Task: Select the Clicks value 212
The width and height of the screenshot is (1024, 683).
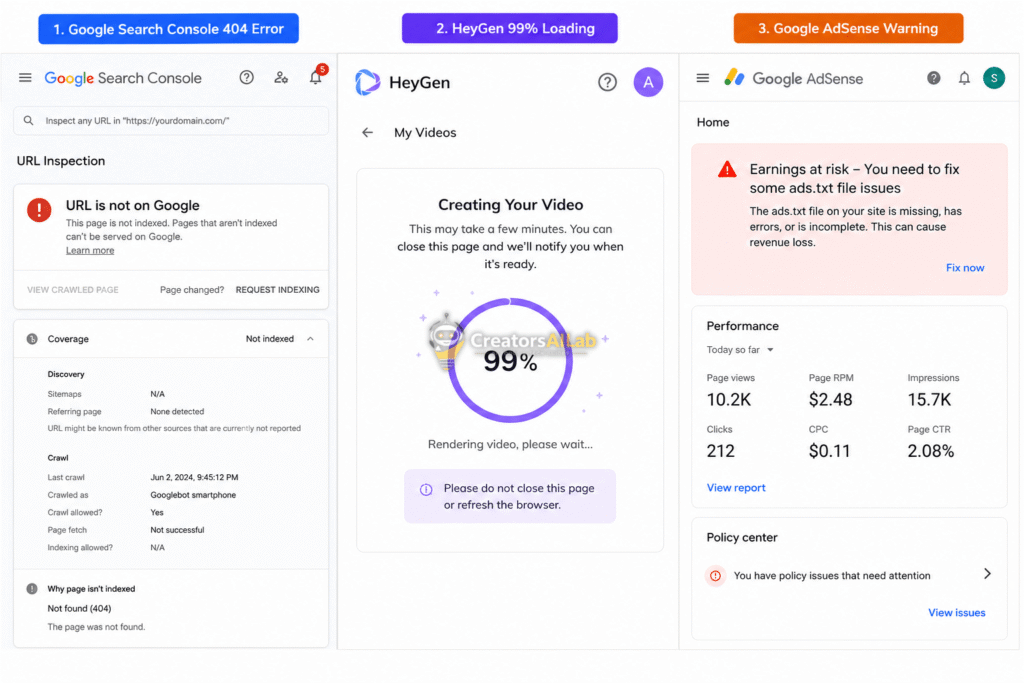Action: coord(720,451)
